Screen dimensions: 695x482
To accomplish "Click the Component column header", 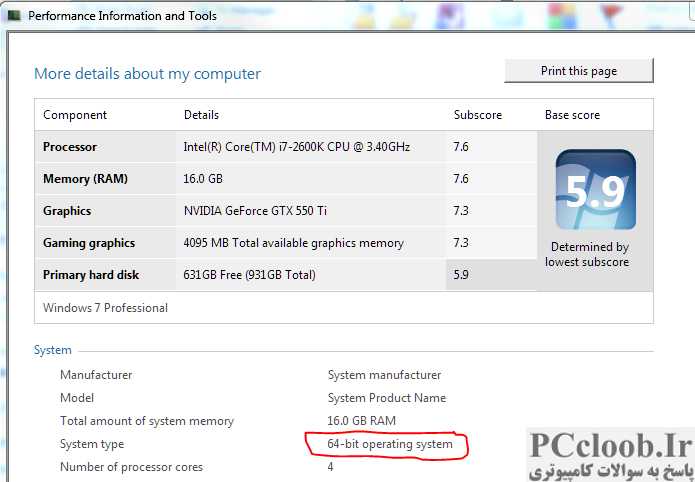I will click(75, 115).
